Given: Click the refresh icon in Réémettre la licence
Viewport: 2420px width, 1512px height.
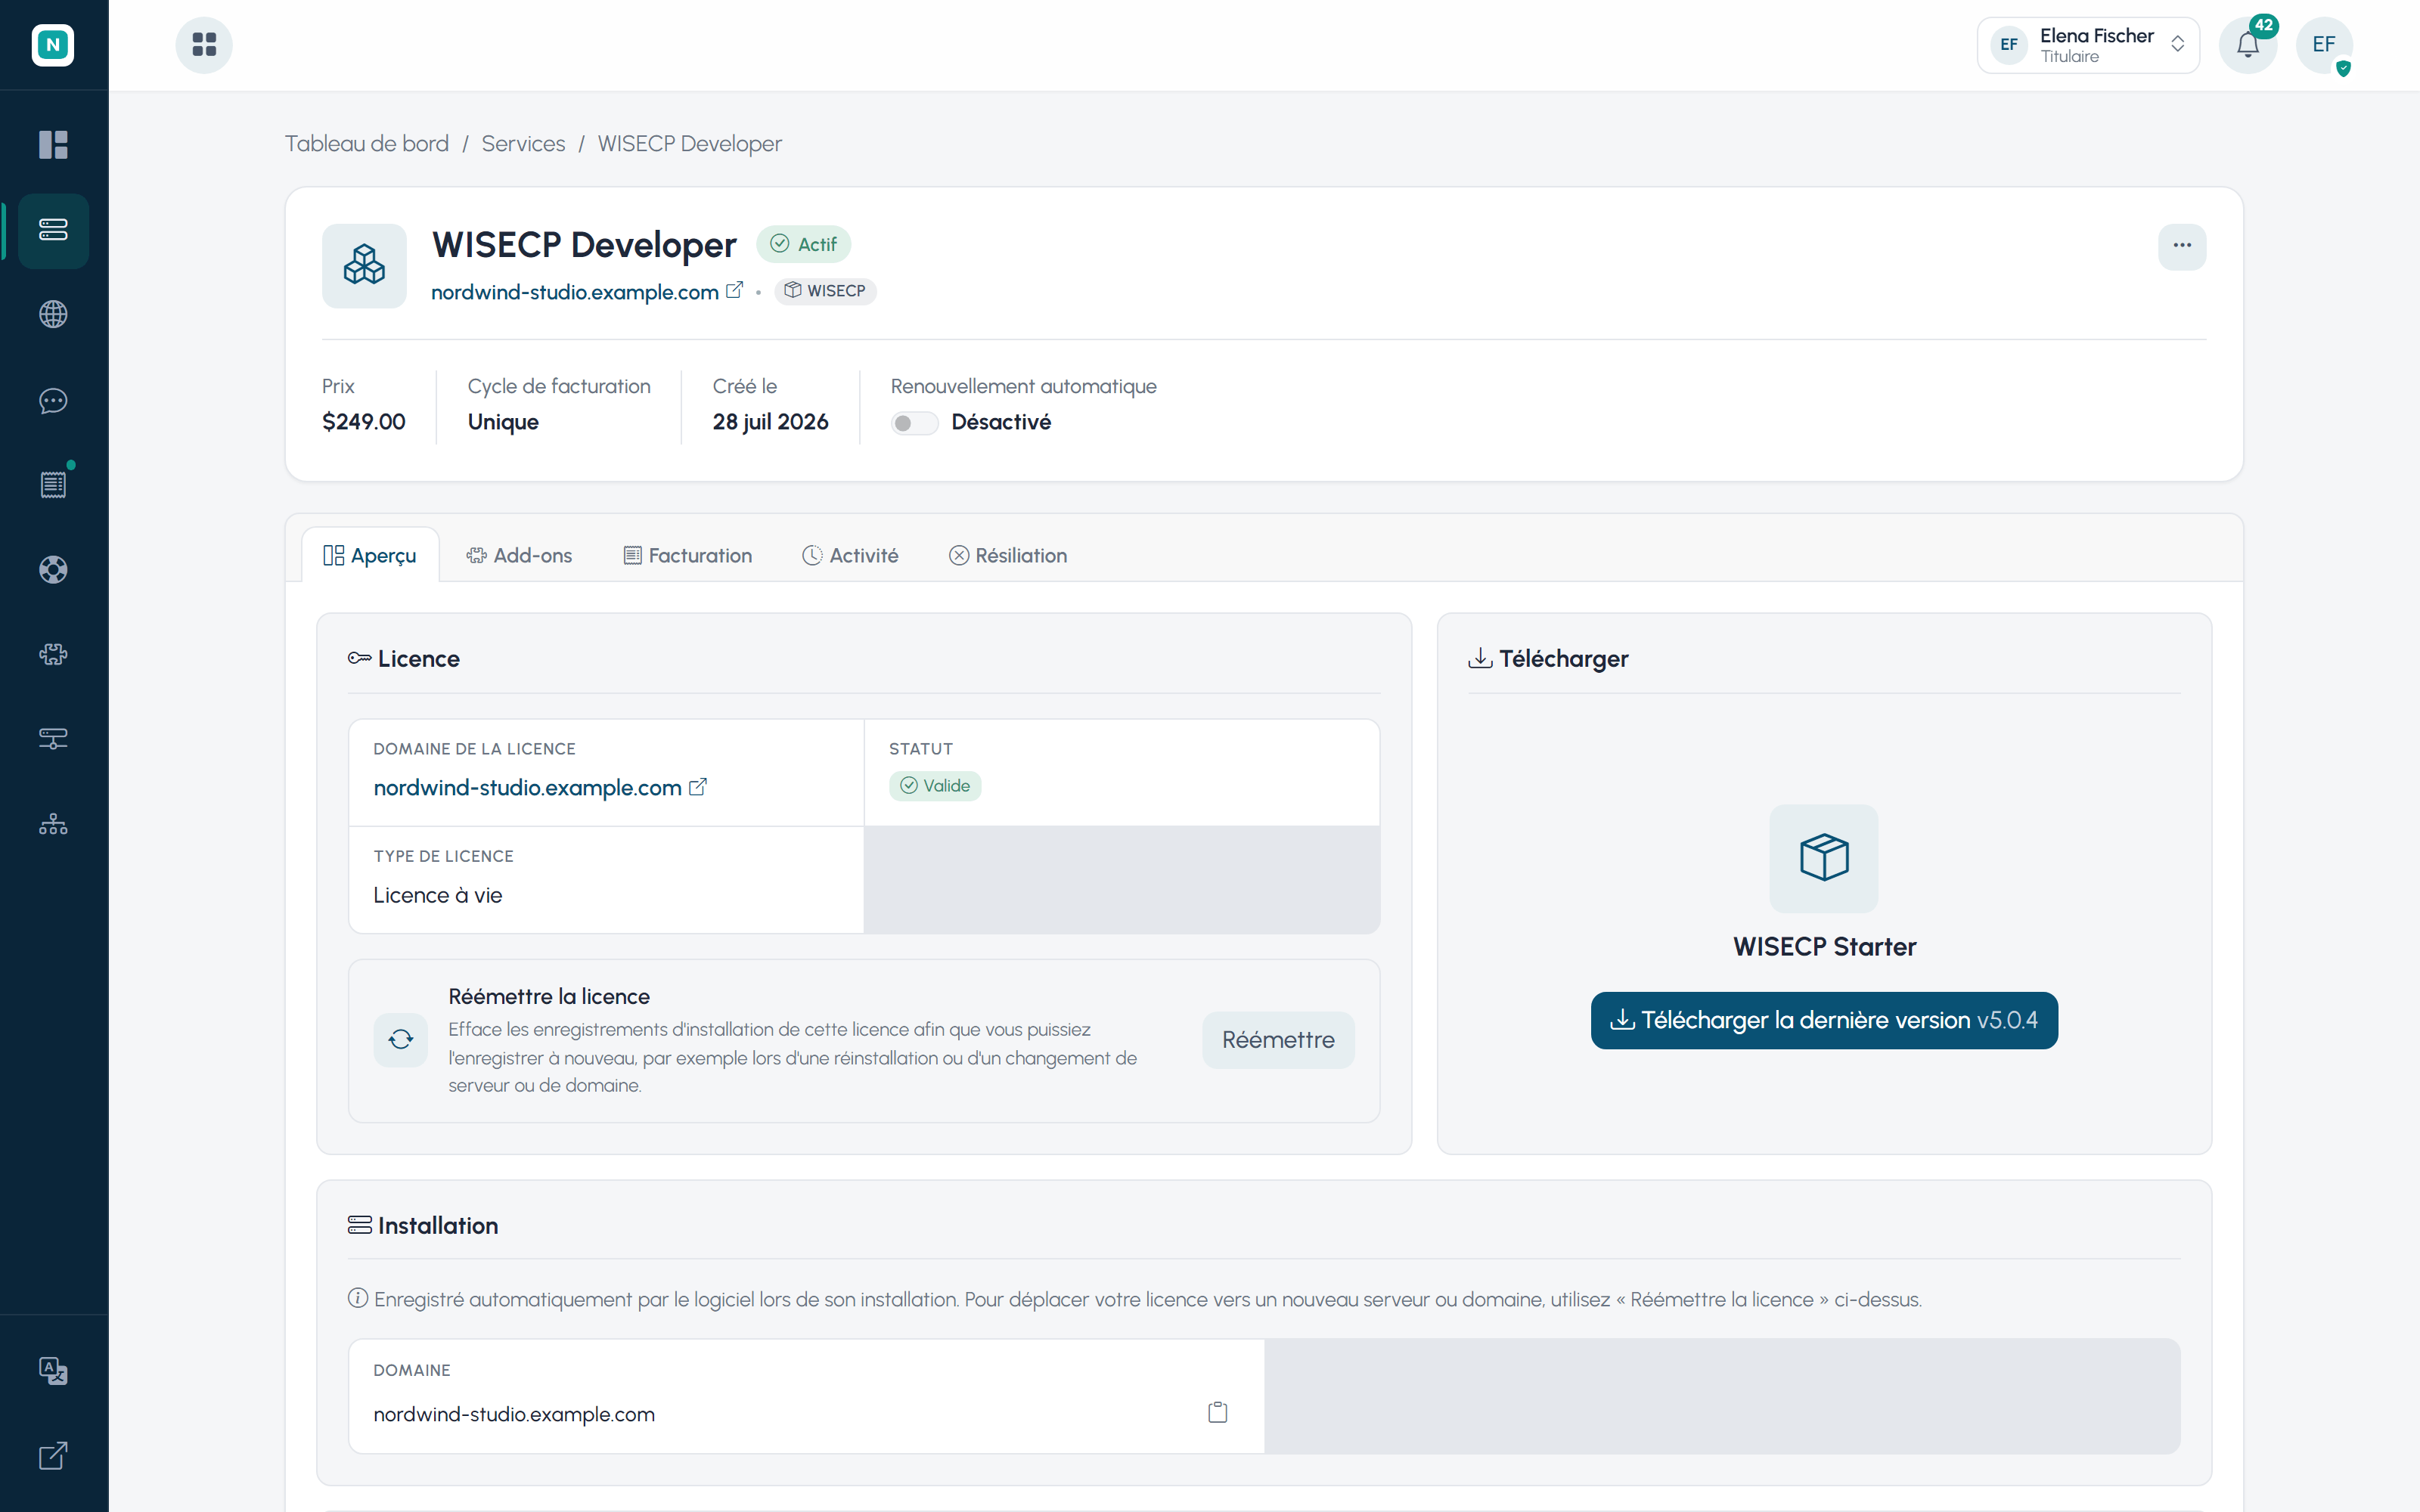Looking at the screenshot, I should click(x=401, y=1040).
